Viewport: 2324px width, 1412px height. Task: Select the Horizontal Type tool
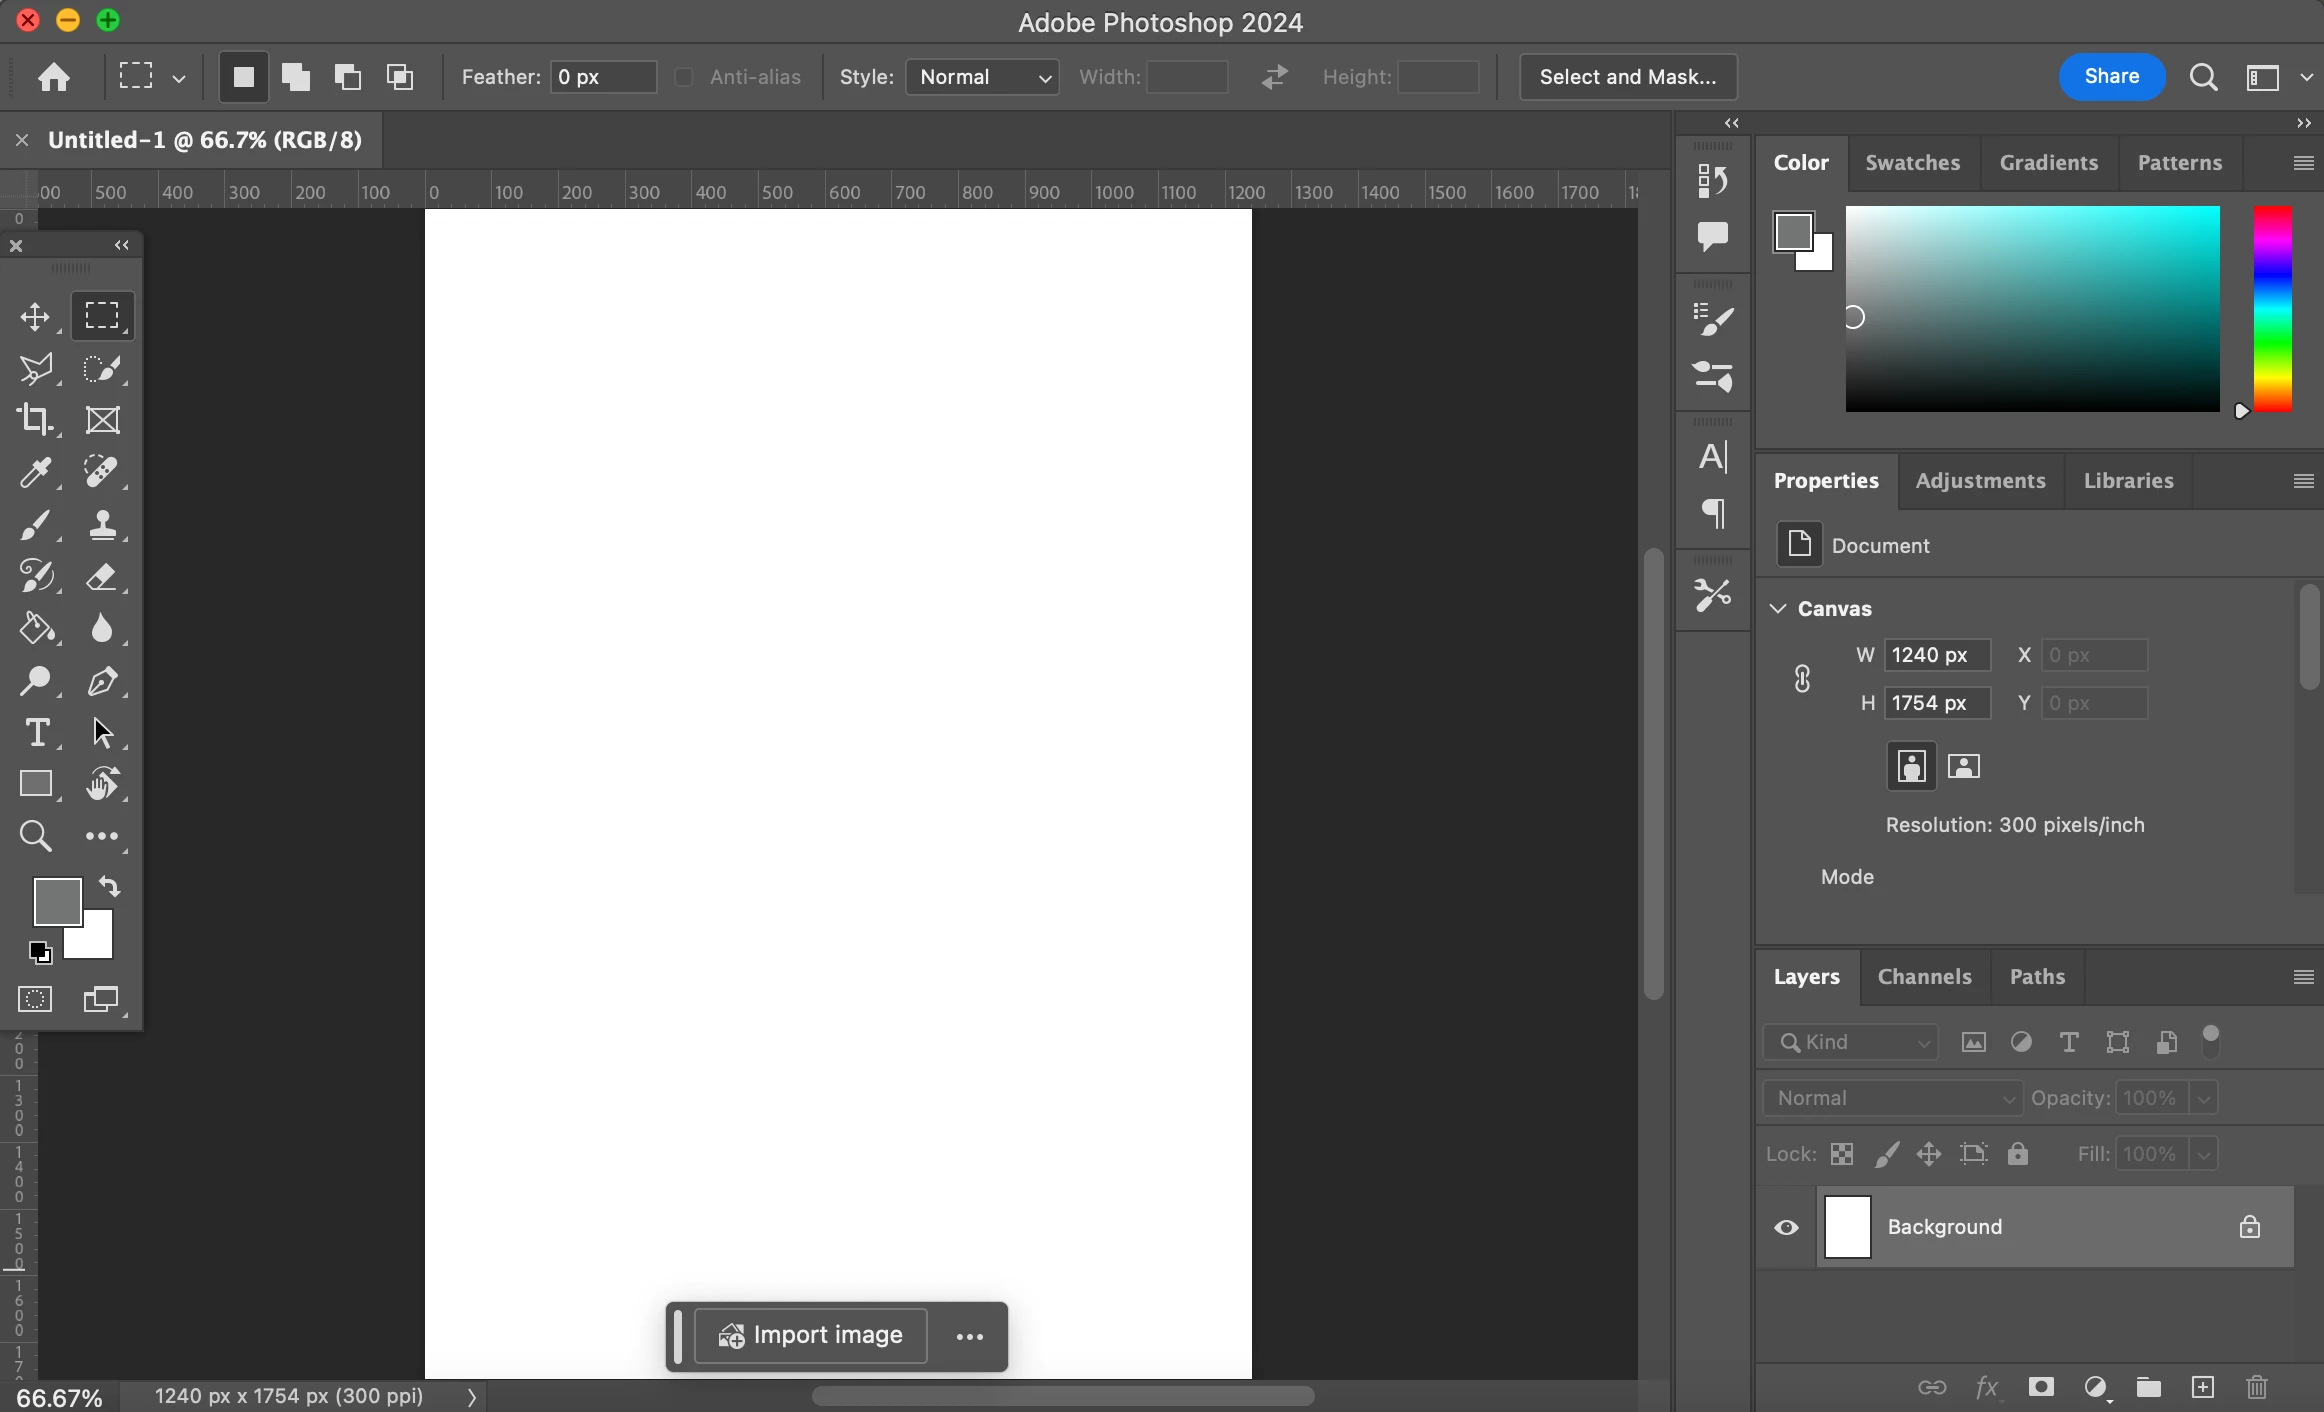[37, 733]
